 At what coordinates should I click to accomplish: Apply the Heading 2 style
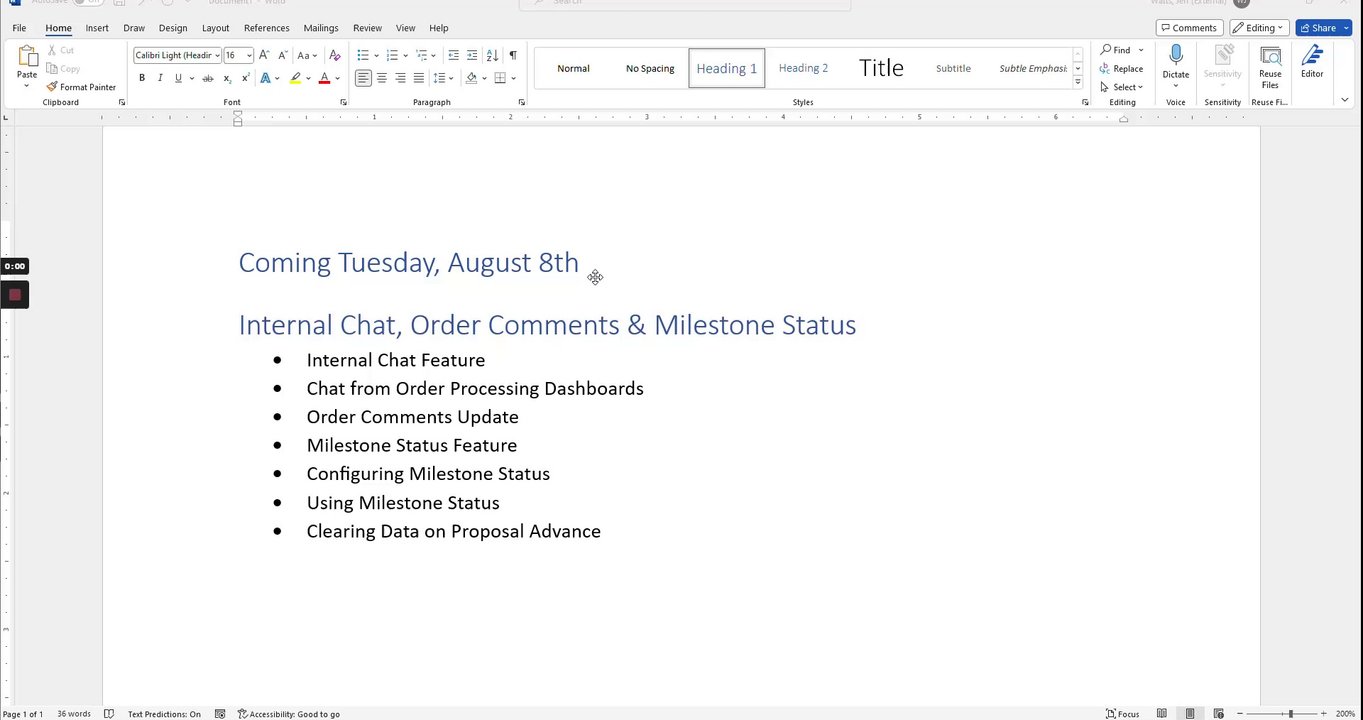803,68
